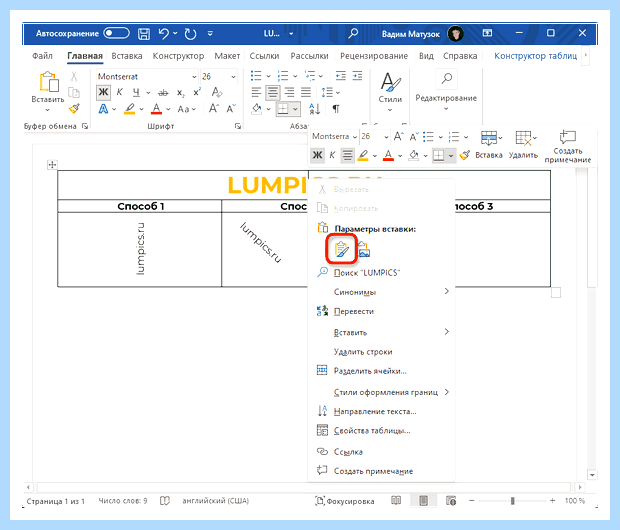This screenshot has height=530, width=620.
Task: Click the table move handle cross icon
Action: (x=52, y=165)
